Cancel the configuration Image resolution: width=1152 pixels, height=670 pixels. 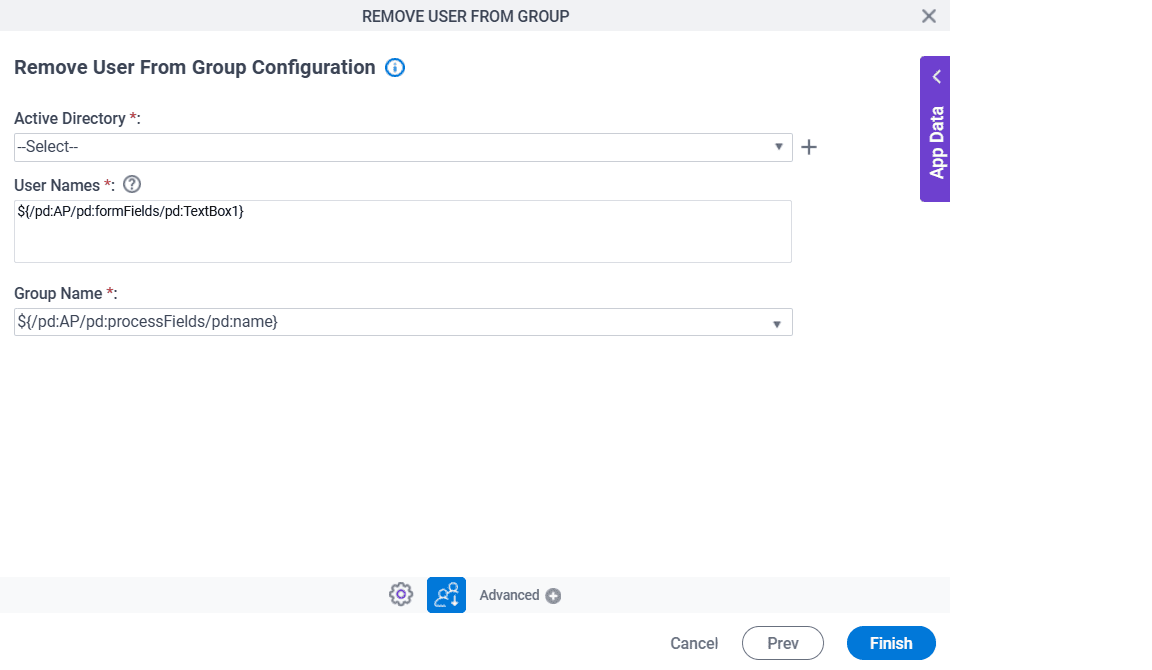click(694, 643)
